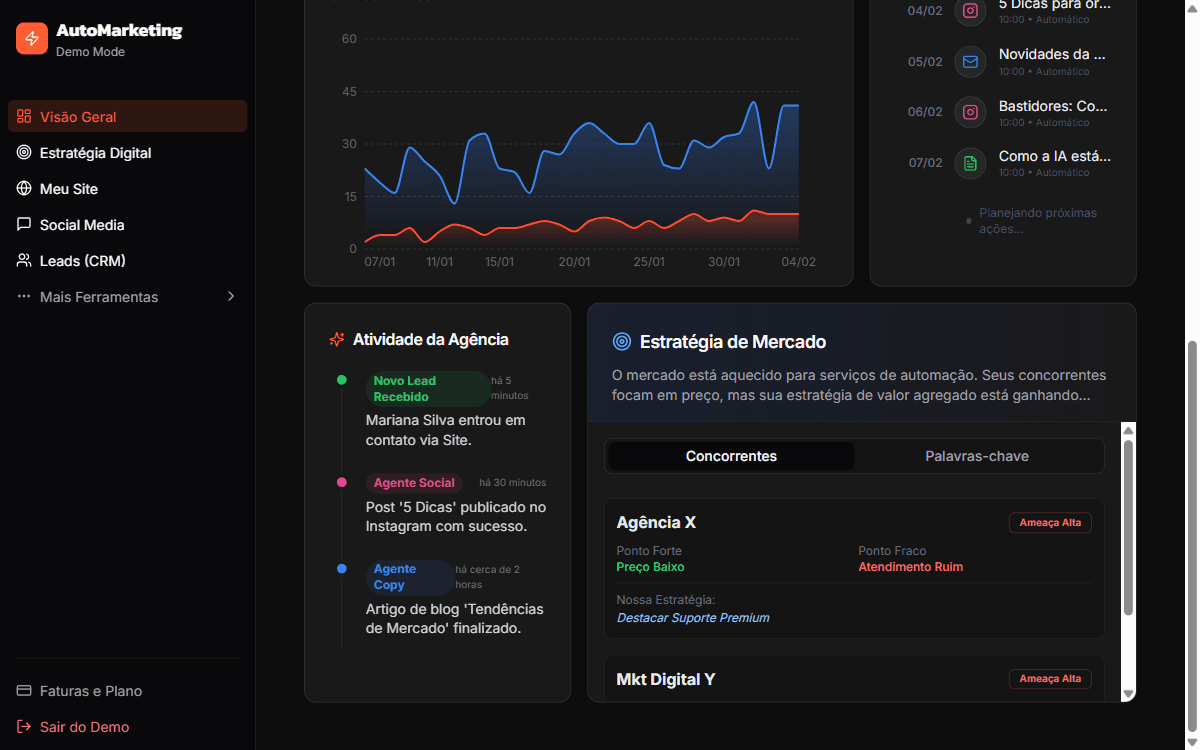Expand the Mais Ferramentas section

pyautogui.click(x=99, y=296)
